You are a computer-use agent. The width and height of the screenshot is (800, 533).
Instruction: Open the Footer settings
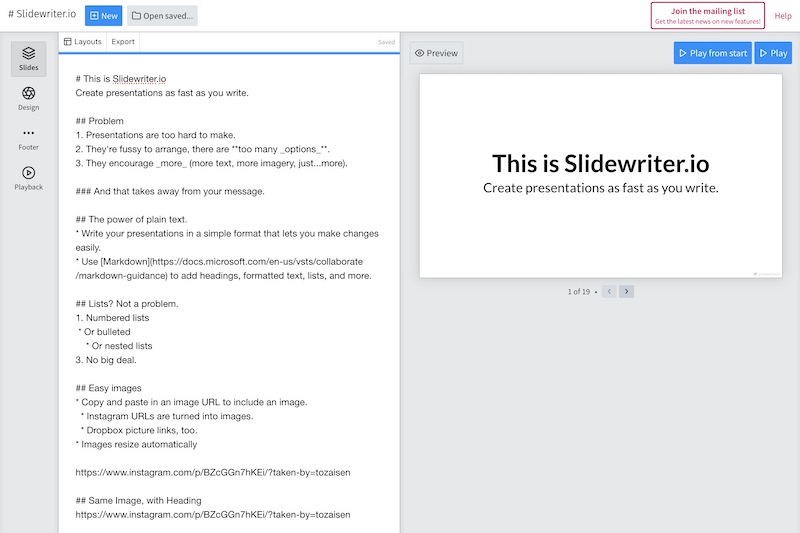29,139
